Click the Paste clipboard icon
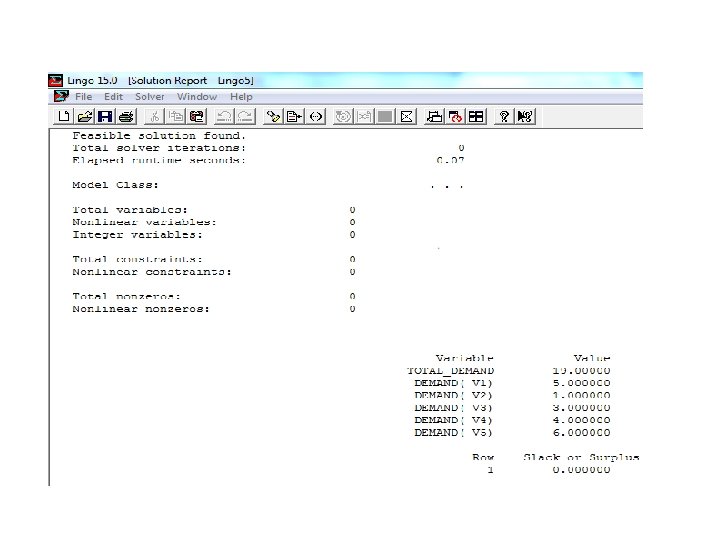Screen dimensions: 720x540 pyautogui.click(x=197, y=117)
